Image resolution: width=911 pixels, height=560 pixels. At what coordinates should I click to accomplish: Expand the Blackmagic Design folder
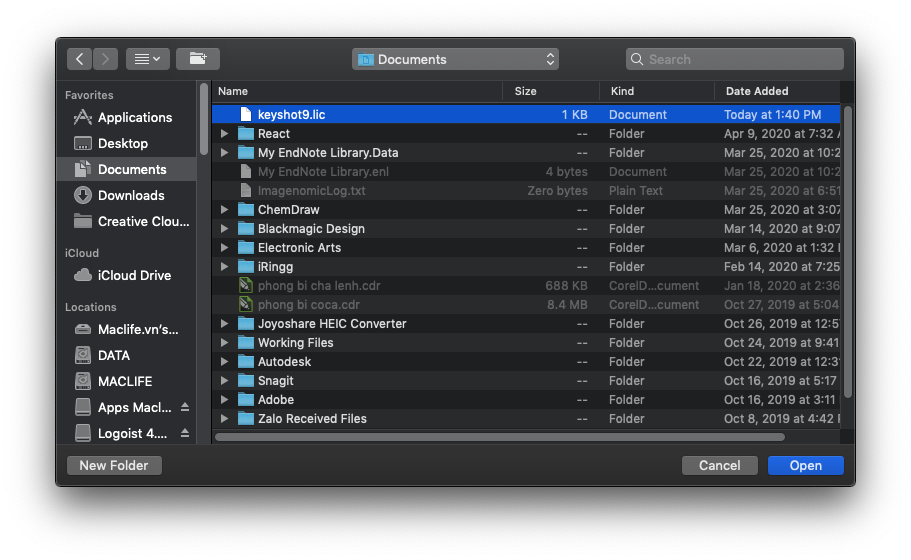point(225,229)
